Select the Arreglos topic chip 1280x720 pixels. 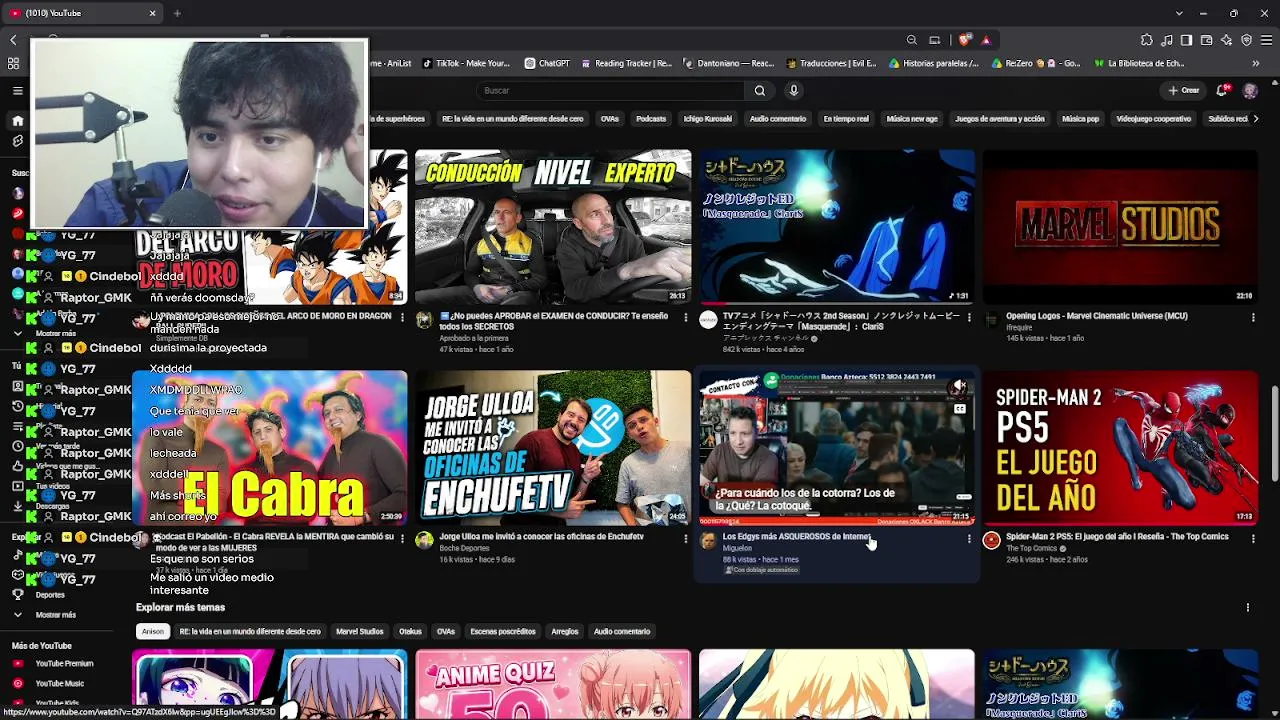(565, 632)
